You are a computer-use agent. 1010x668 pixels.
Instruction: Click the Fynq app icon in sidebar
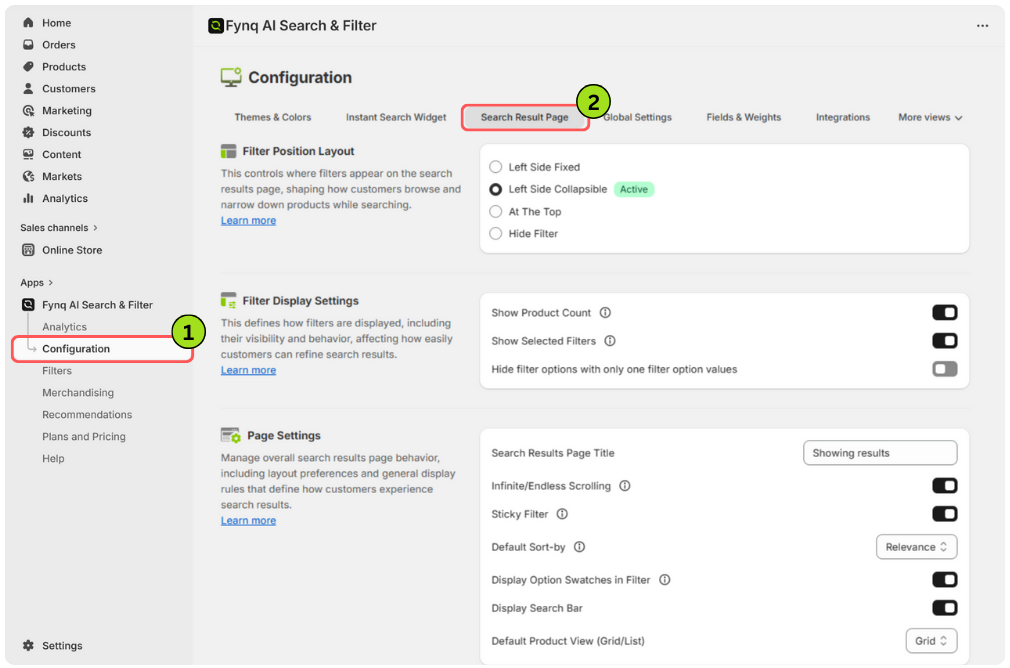pos(28,305)
